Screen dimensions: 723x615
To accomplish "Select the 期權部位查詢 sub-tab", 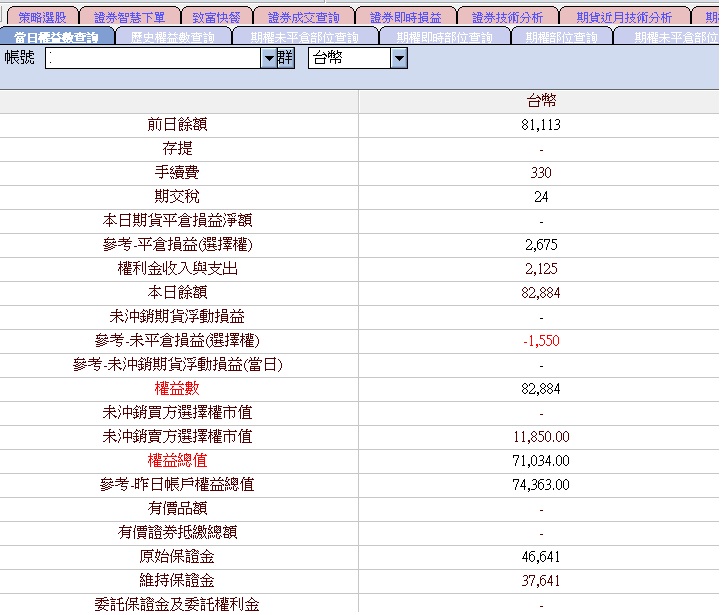I will 562,36.
